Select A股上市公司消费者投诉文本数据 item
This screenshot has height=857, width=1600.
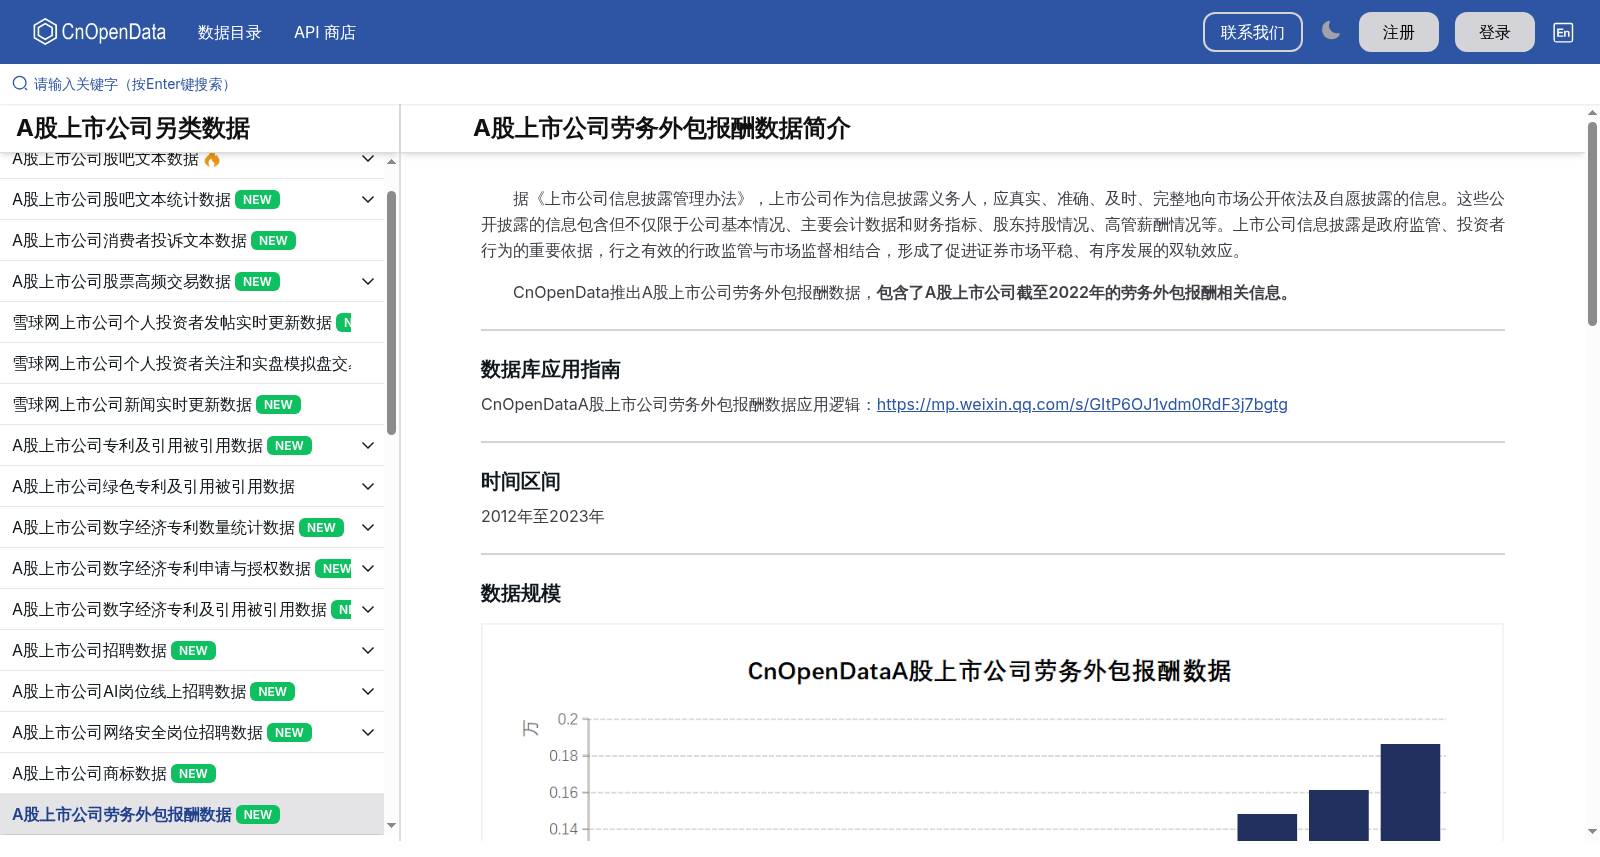[x=192, y=241]
